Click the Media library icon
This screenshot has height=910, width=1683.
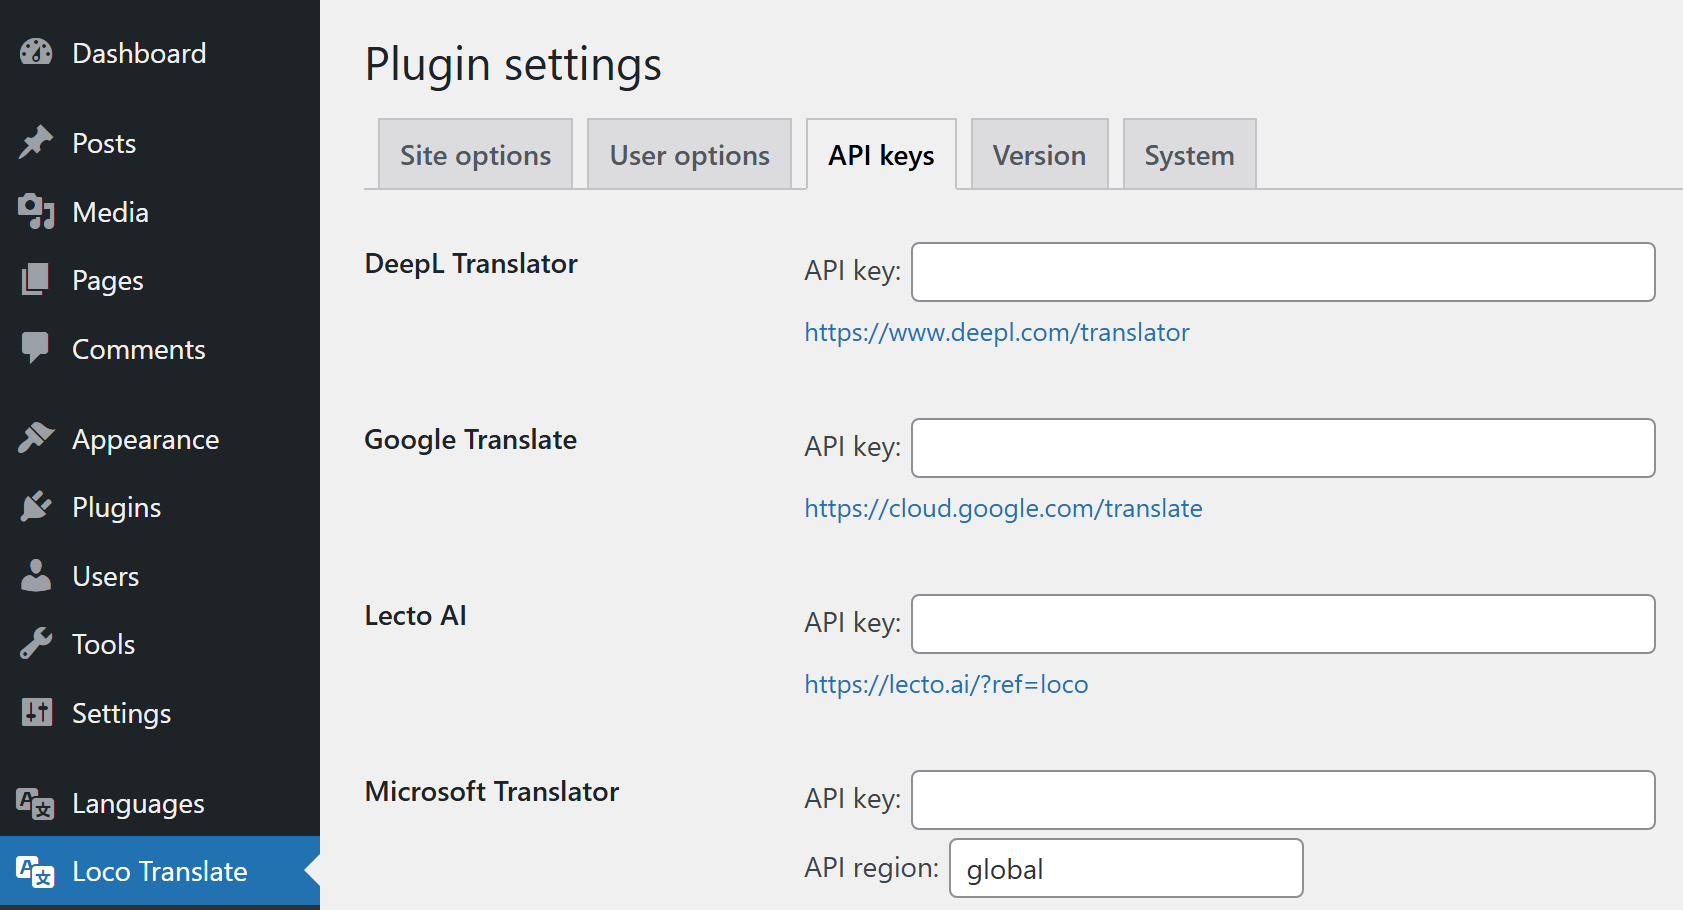pos(36,211)
